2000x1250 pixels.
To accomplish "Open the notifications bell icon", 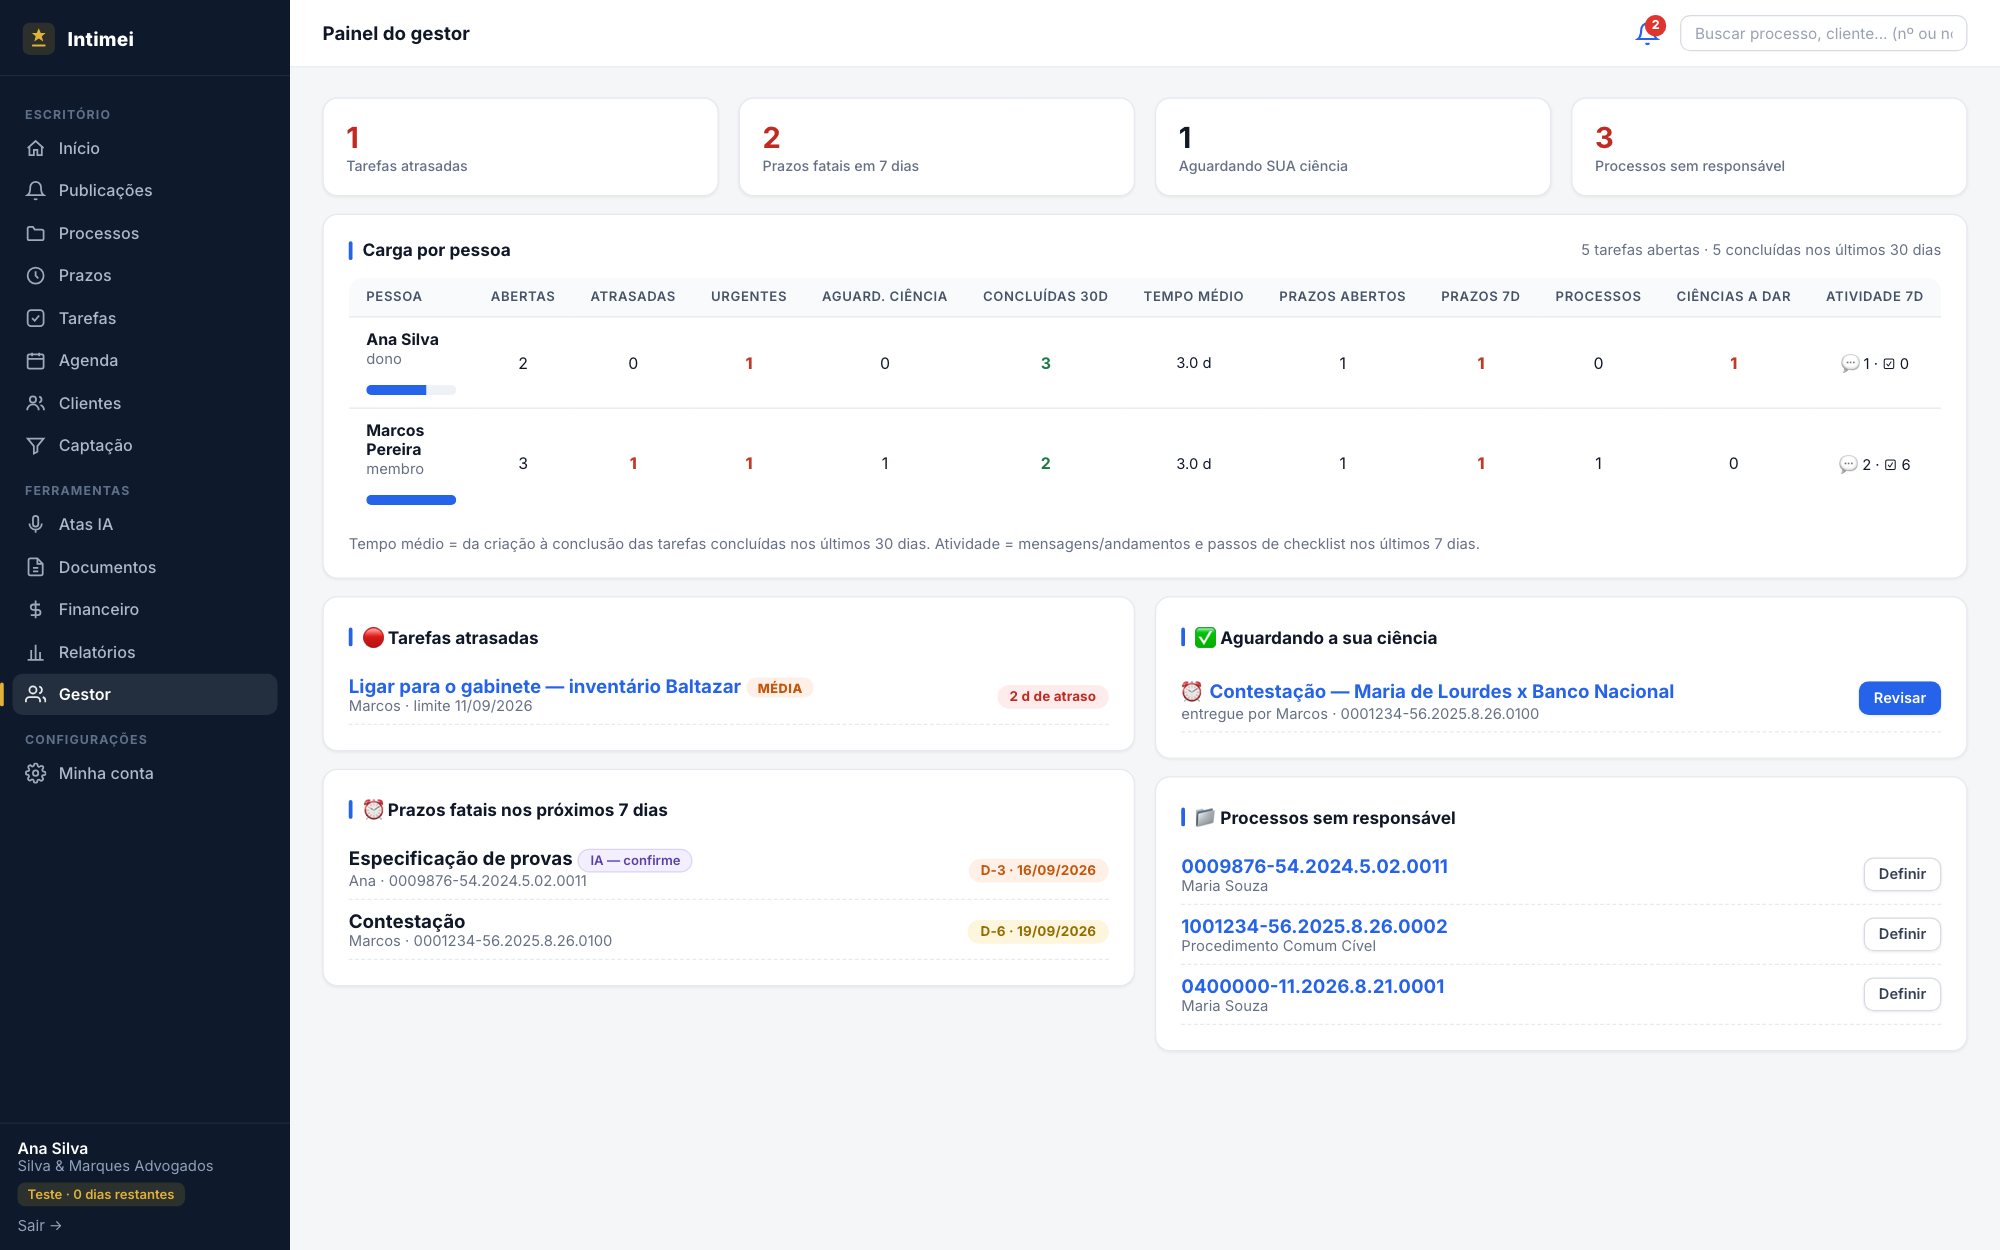I will pos(1647,33).
